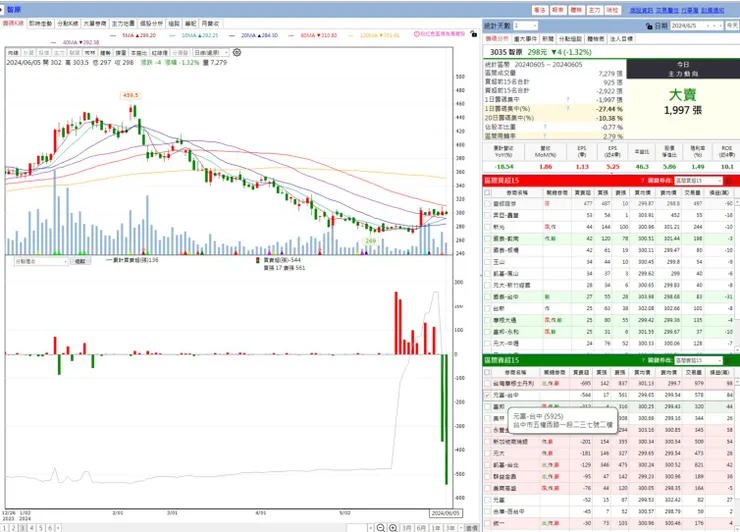Click 買賣超 column header in 賣超 table
Viewport: 740px width, 532px height.
pos(582,372)
